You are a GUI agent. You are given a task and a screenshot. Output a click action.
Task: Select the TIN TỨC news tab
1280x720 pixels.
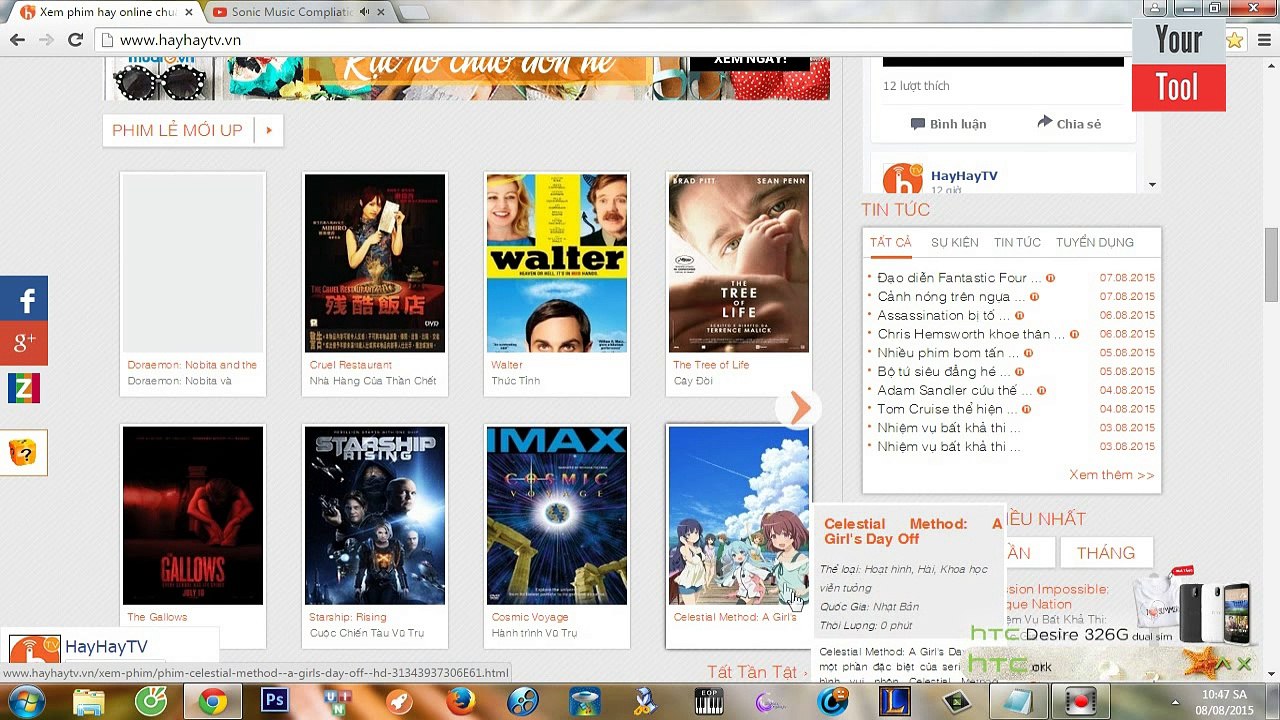(1017, 243)
